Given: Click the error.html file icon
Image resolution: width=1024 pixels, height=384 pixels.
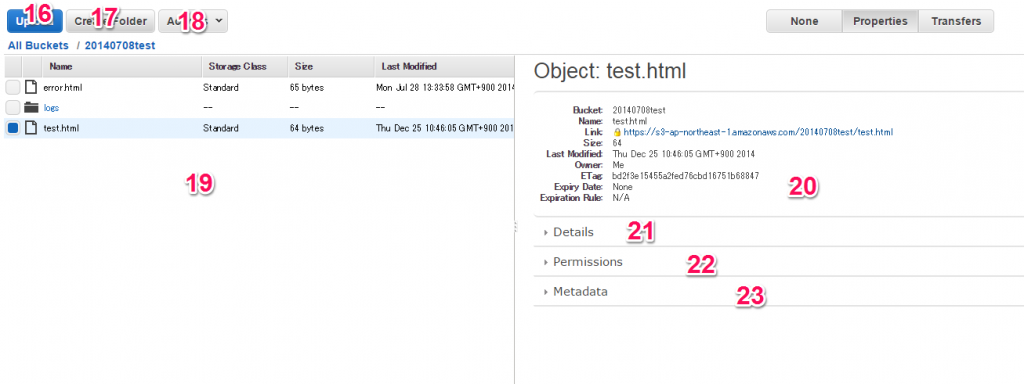Looking at the screenshot, I should pyautogui.click(x=31, y=88).
